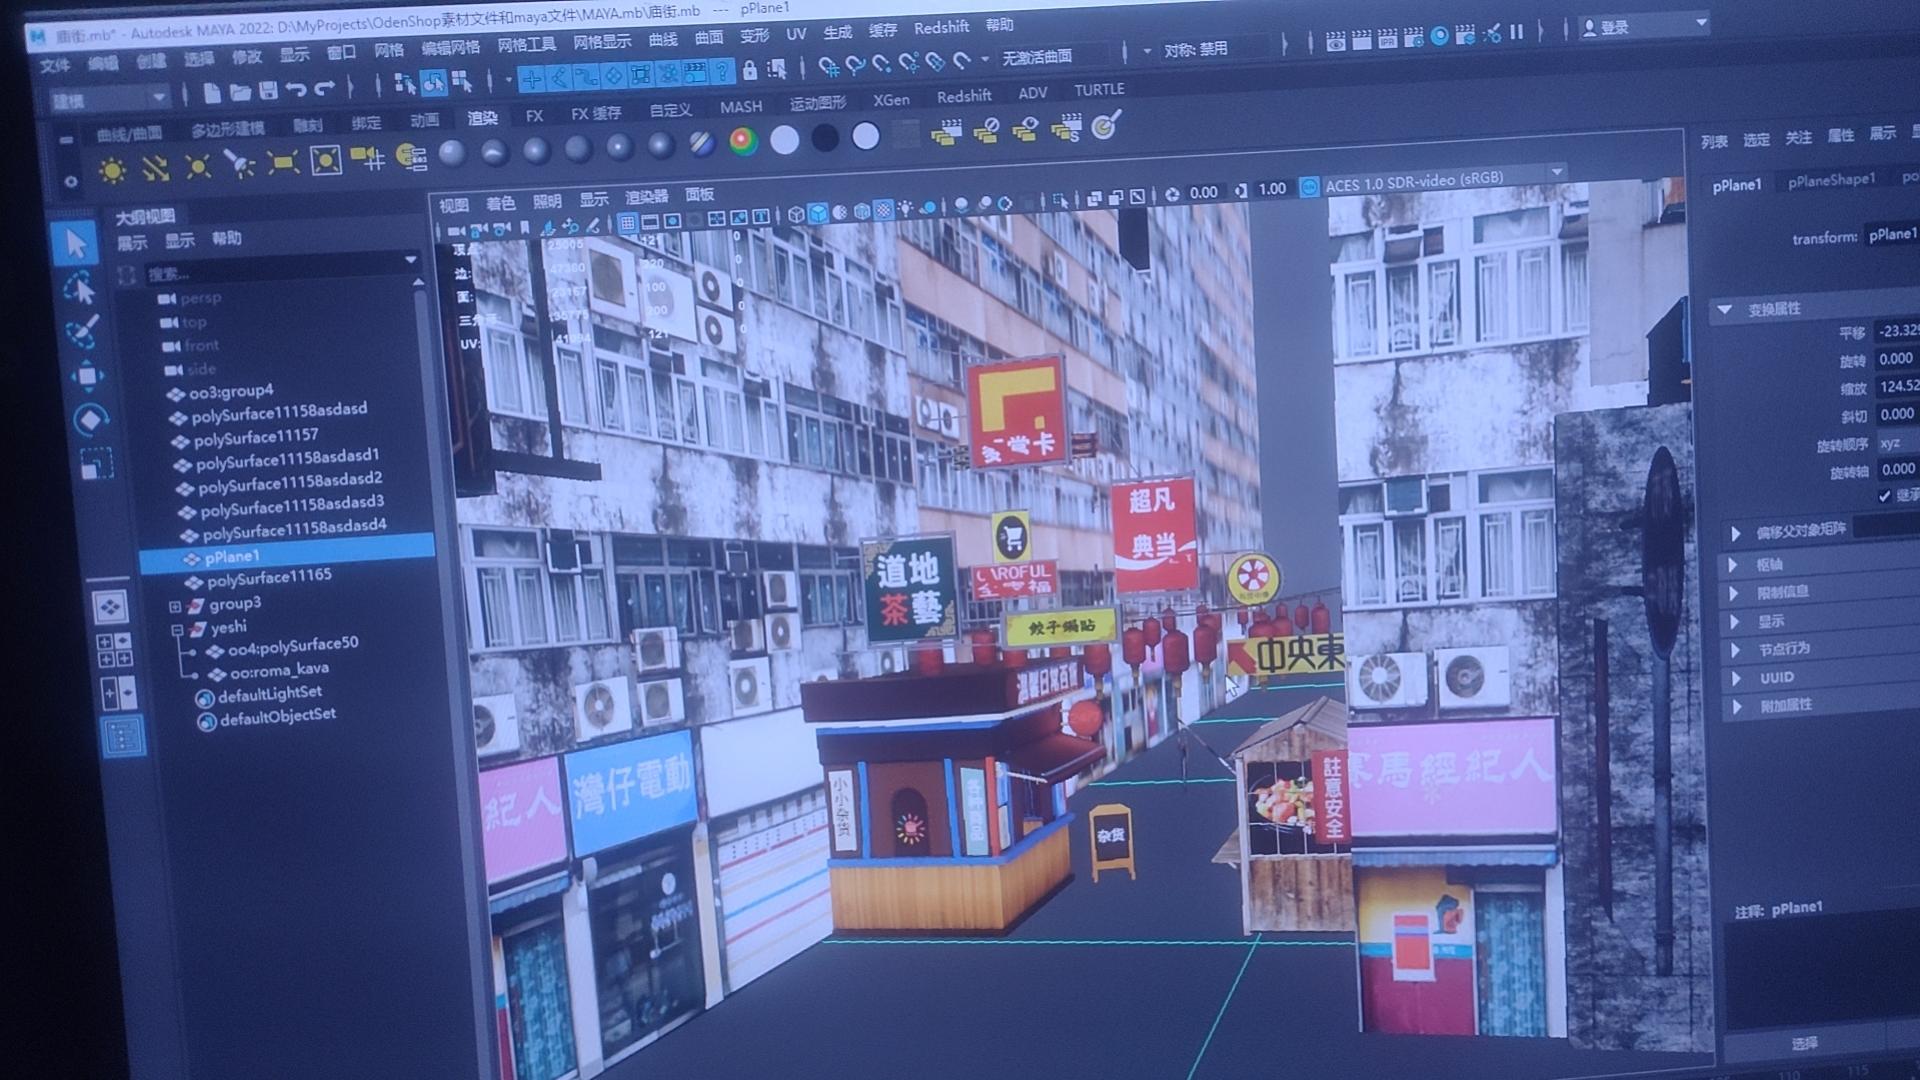The height and width of the screenshot is (1080, 1920).
Task: Open the Redshift menu
Action: pos(940,28)
